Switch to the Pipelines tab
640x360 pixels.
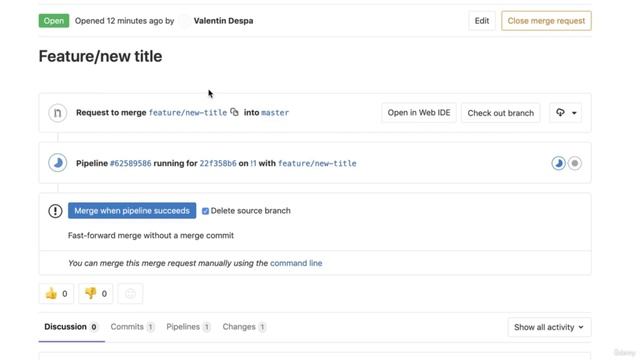188,327
